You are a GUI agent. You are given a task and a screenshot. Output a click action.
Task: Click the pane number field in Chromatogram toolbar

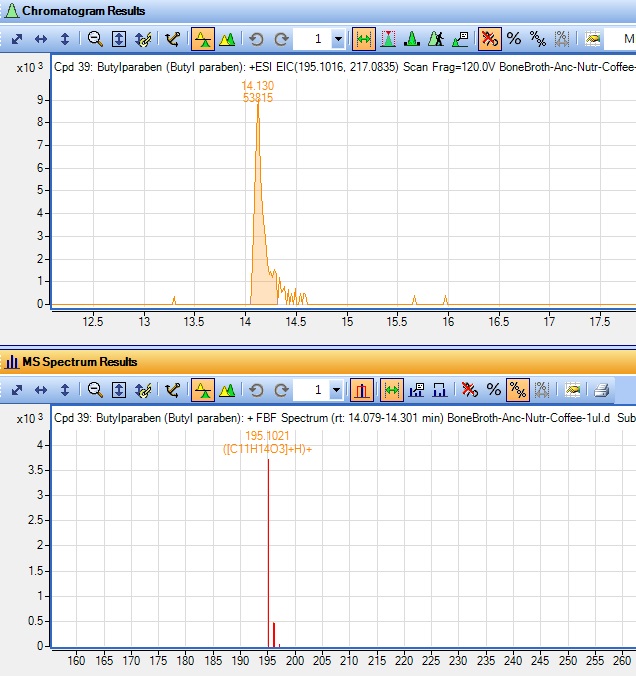tap(314, 39)
